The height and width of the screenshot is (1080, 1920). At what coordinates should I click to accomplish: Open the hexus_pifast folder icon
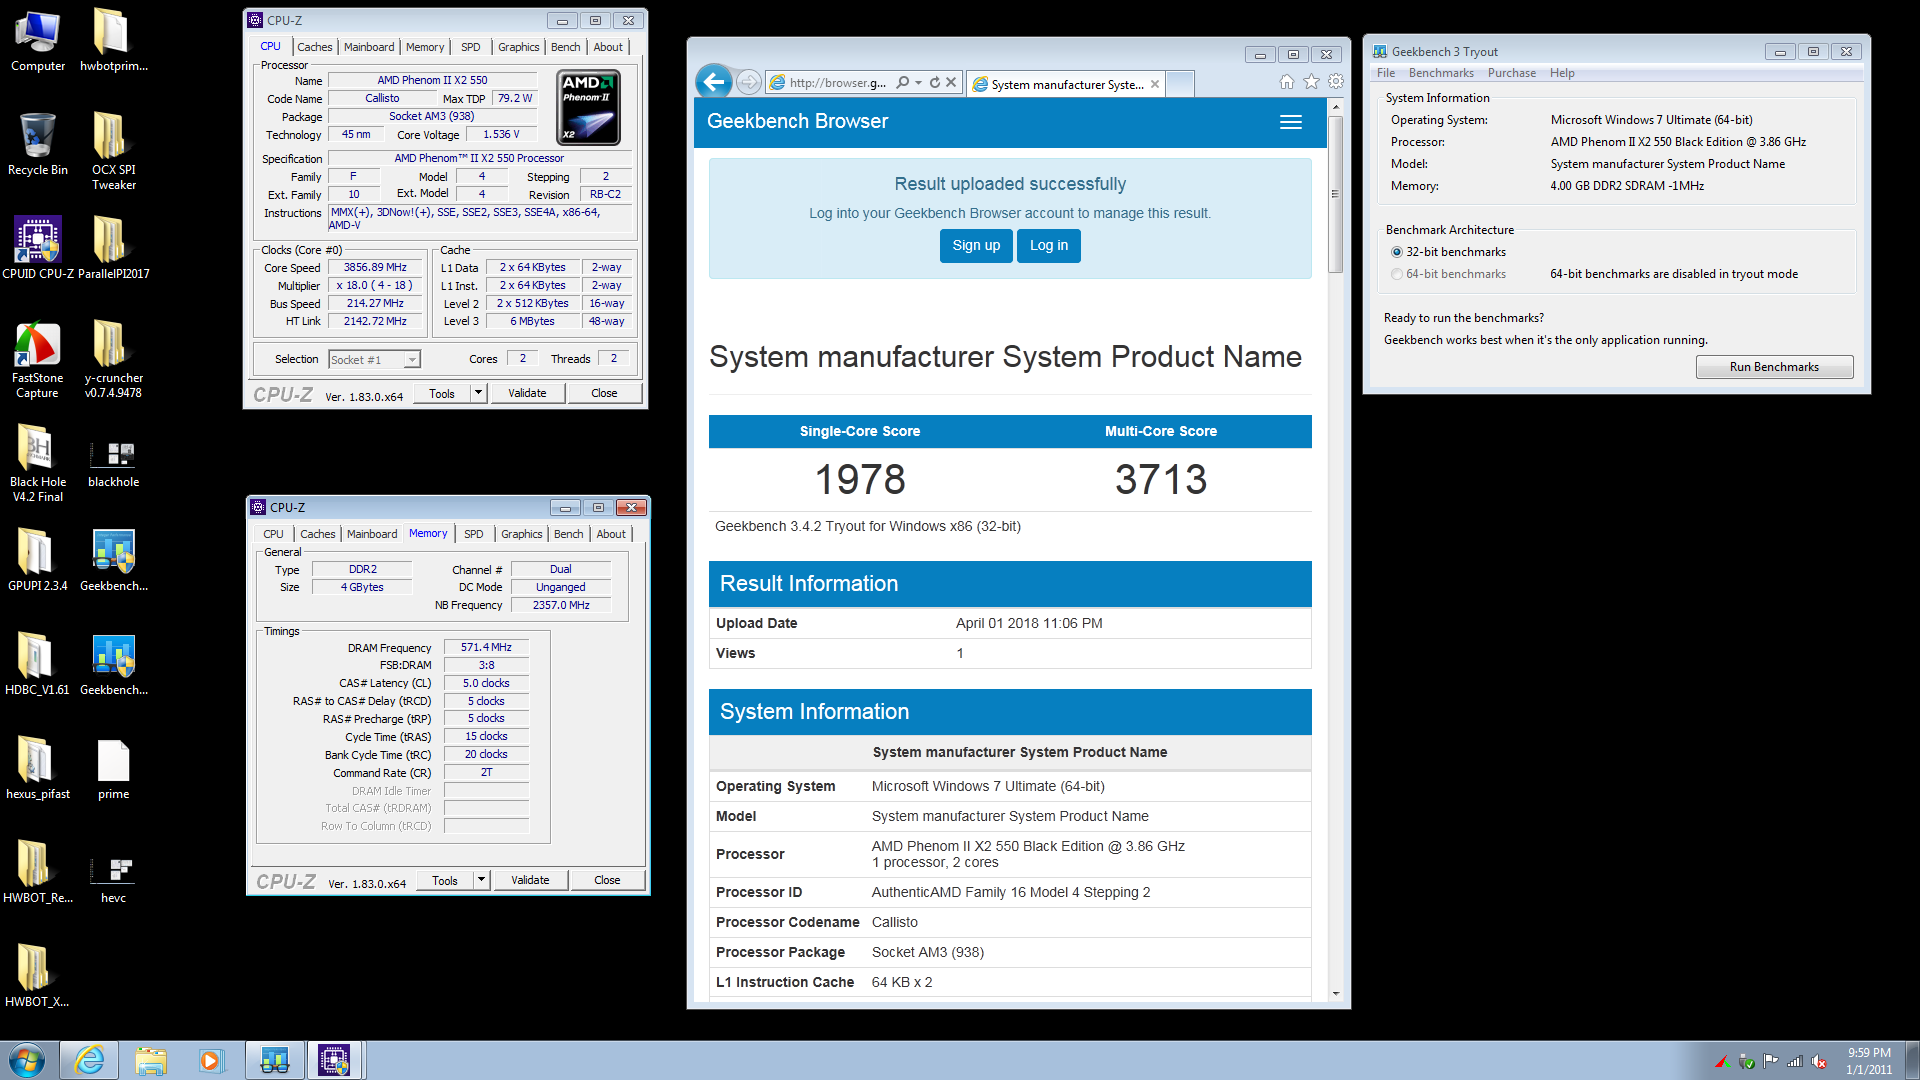point(37,768)
